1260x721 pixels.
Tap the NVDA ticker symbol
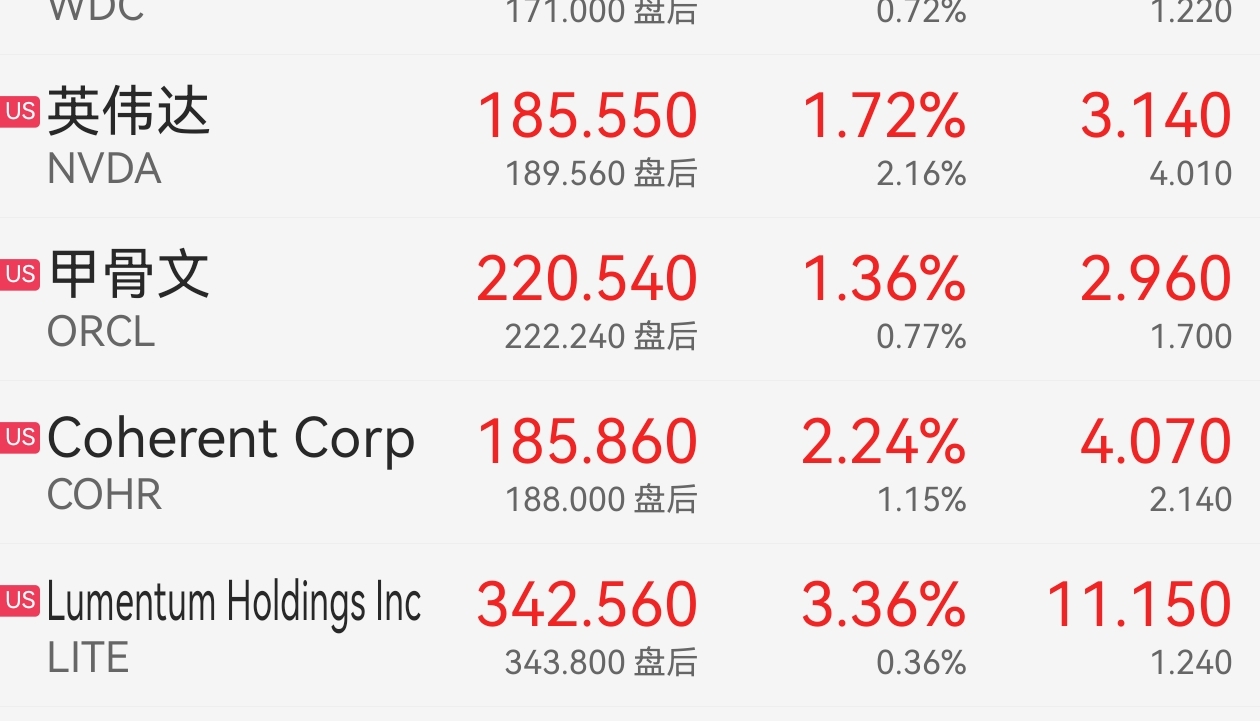click(104, 169)
